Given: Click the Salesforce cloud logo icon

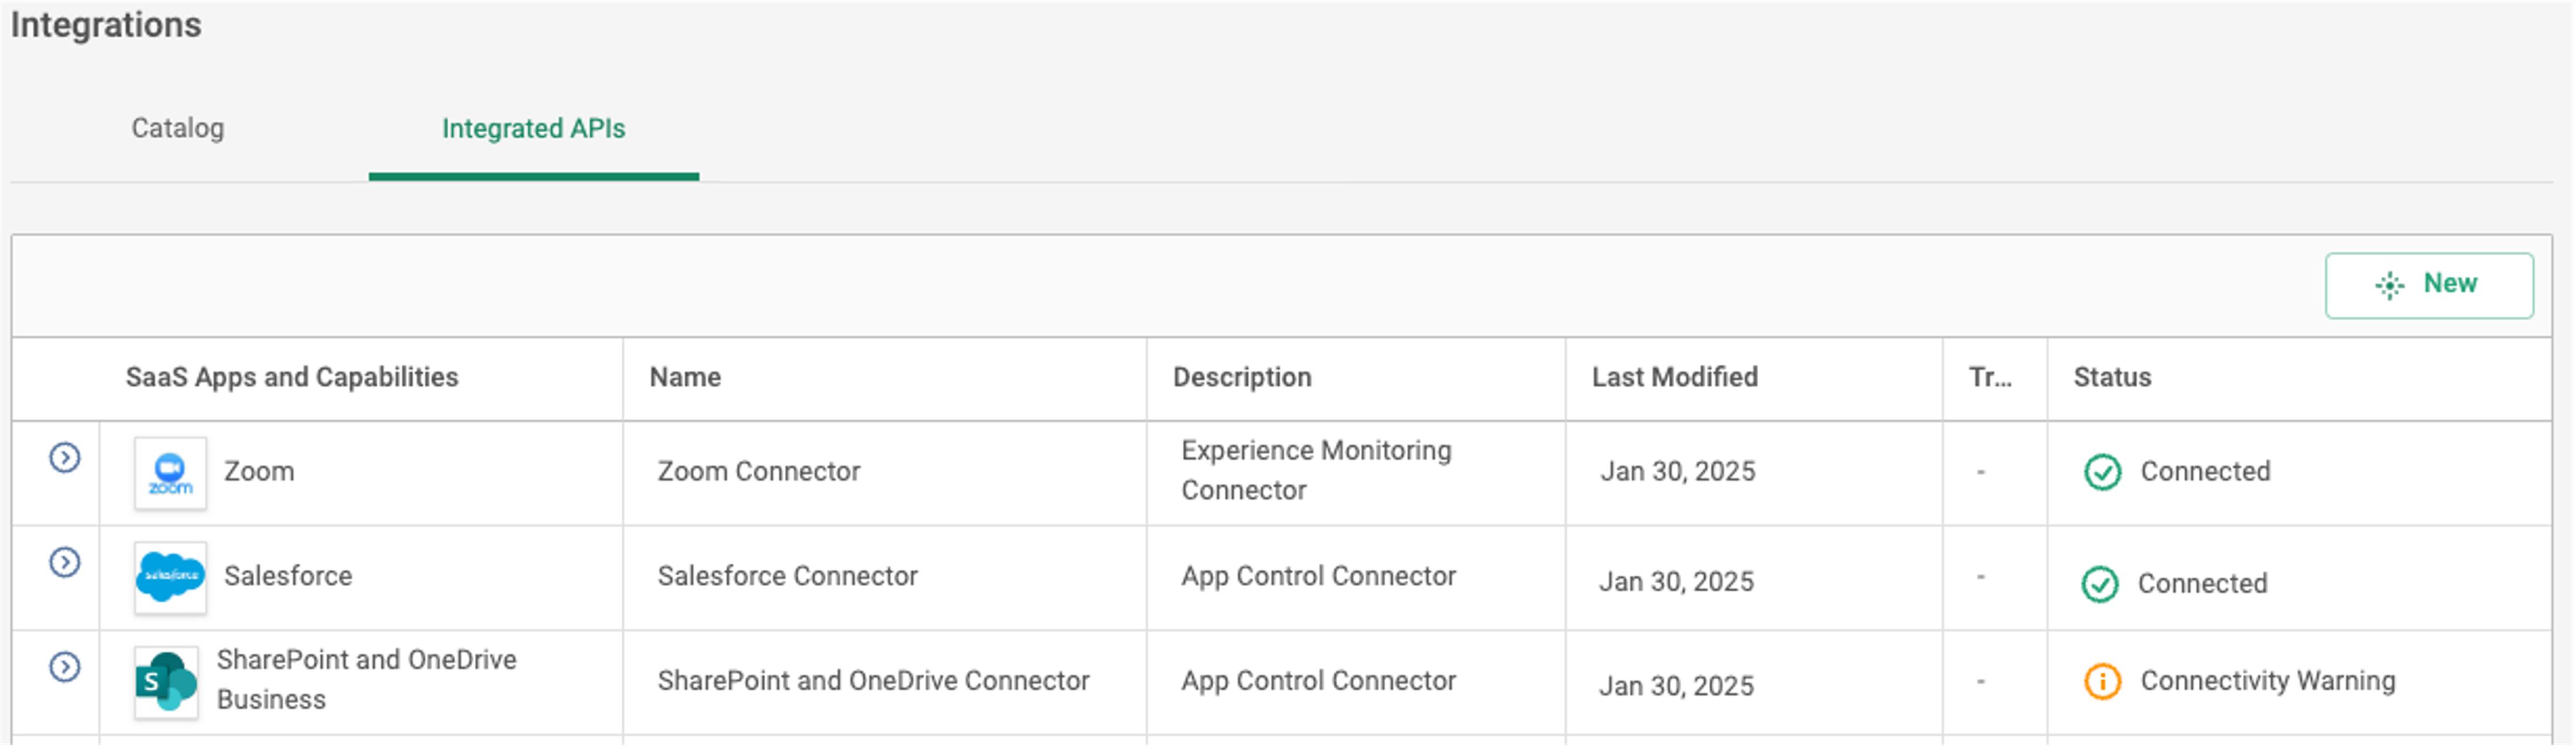Looking at the screenshot, I should click(x=170, y=577).
